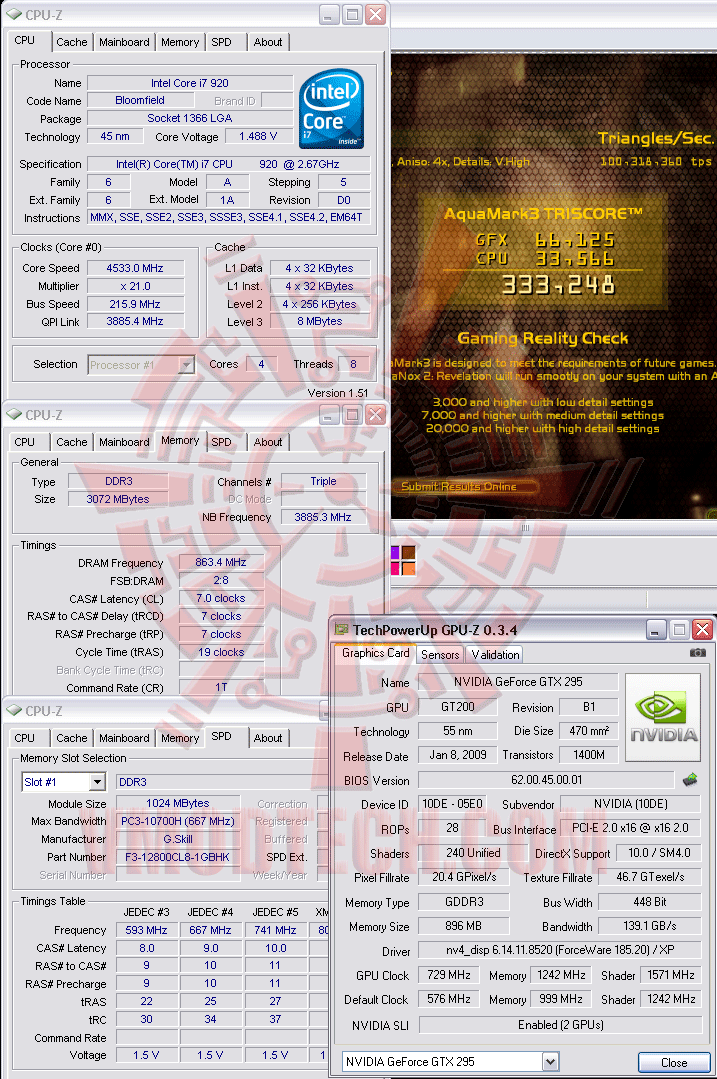The image size is (717, 1079).
Task: Click the Multiplier value x 21.0
Action: [x=135, y=286]
